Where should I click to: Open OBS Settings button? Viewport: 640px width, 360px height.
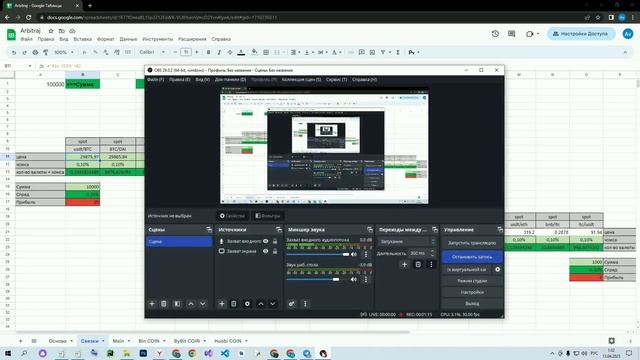click(x=472, y=292)
